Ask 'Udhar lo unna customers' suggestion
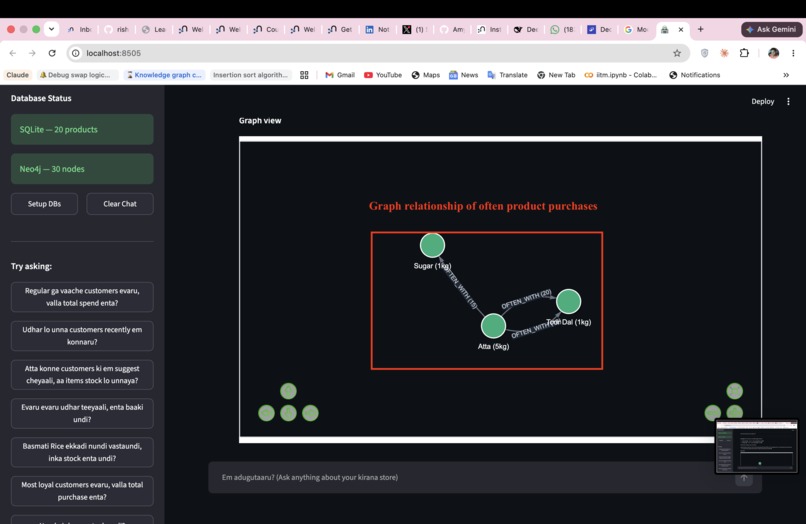Image resolution: width=806 pixels, height=524 pixels. [82, 336]
